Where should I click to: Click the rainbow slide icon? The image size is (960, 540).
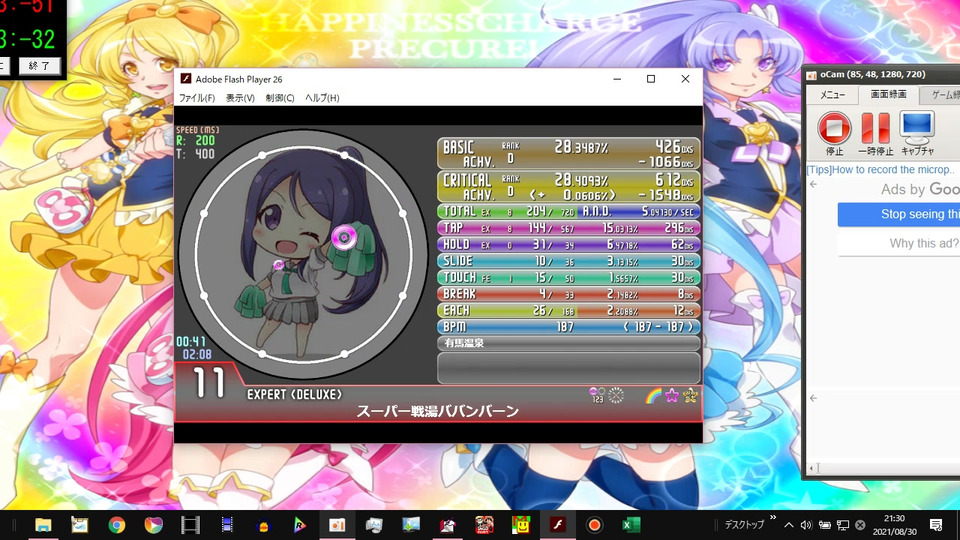[x=653, y=396]
